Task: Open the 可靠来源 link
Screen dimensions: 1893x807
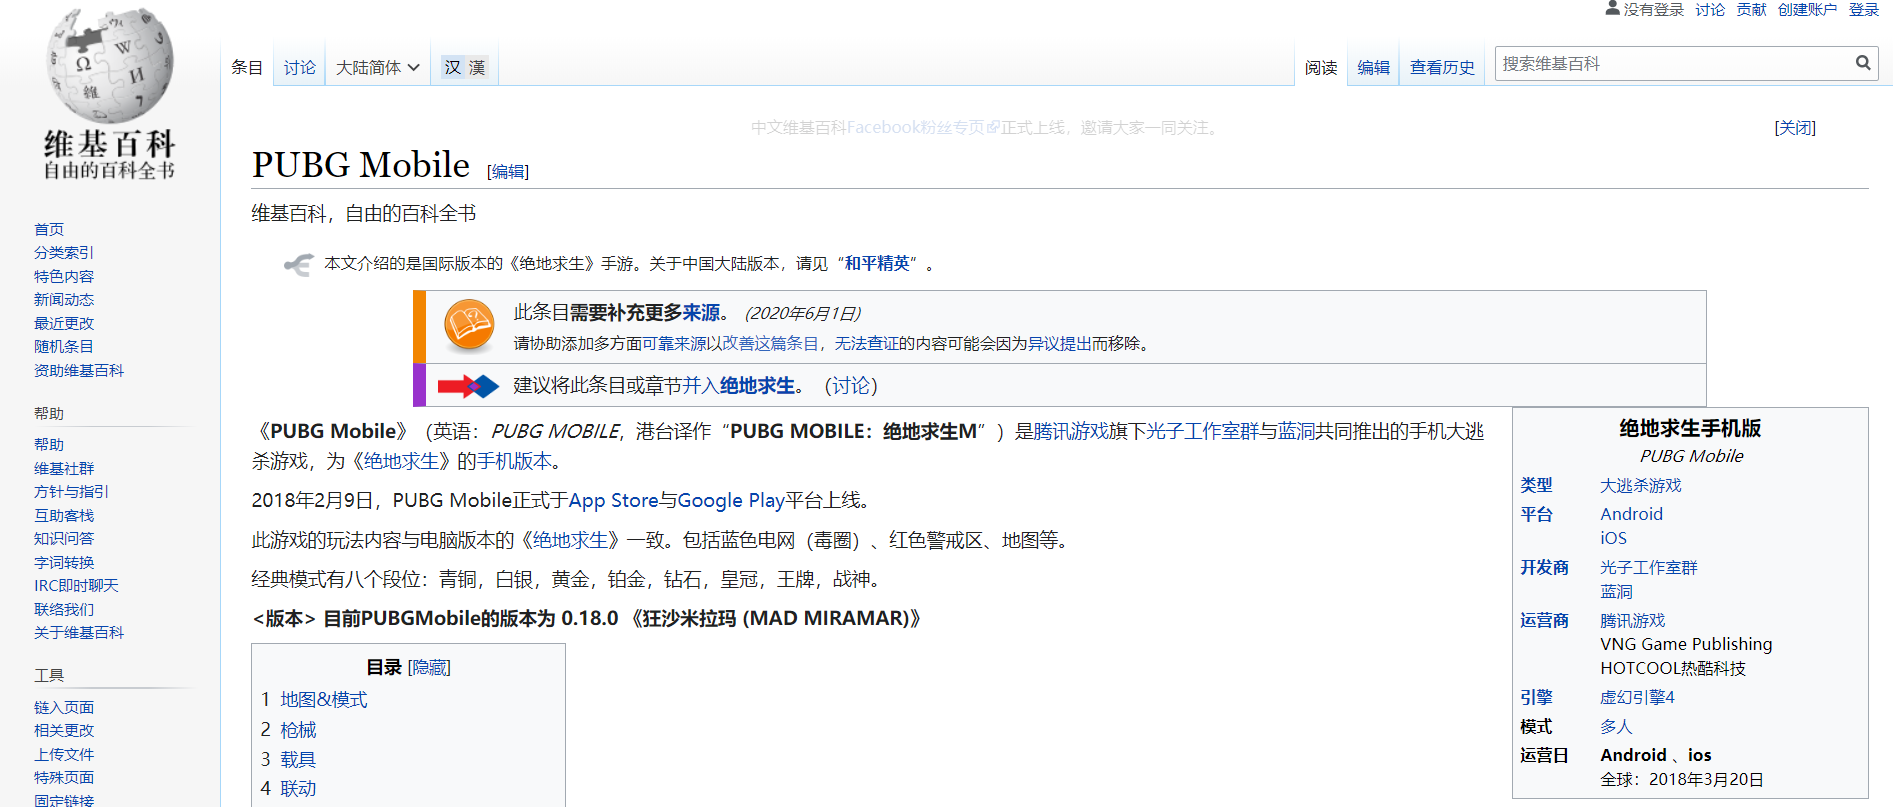Action: point(674,343)
